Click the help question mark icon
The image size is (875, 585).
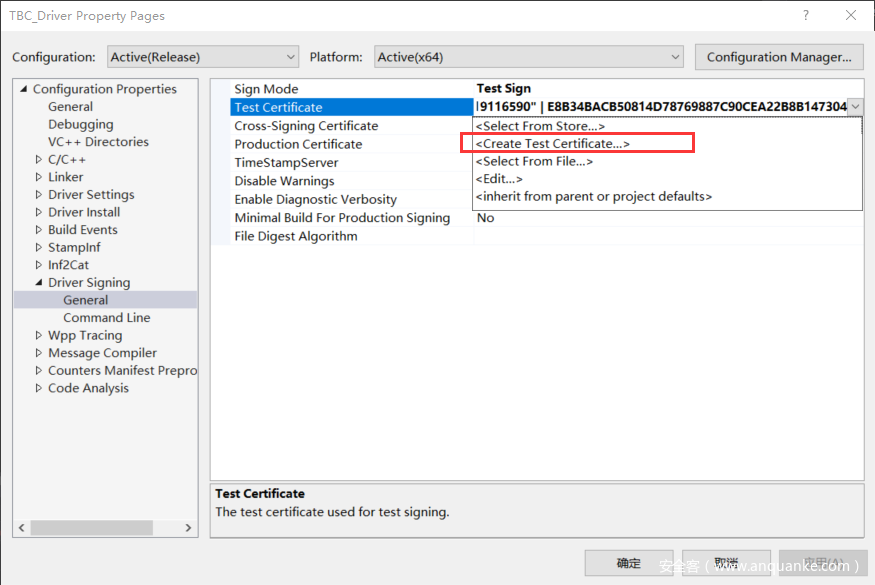(x=806, y=16)
